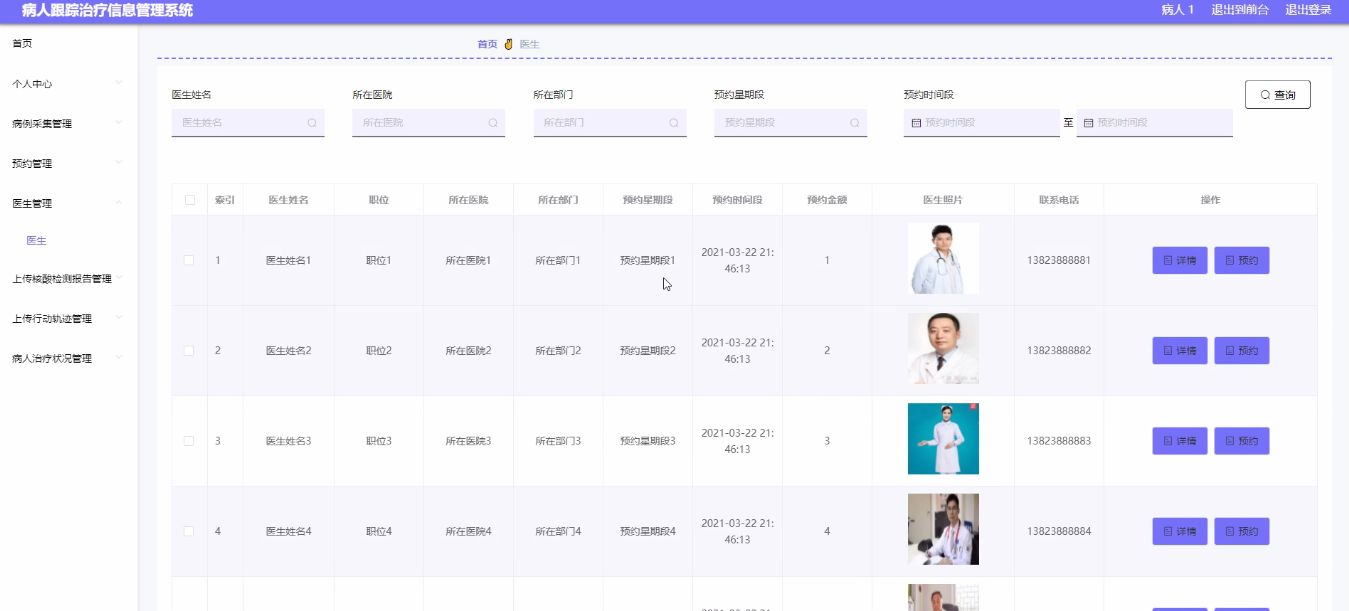Open doctor photo of 医生姓名4
The width and height of the screenshot is (1349, 611).
943,529
